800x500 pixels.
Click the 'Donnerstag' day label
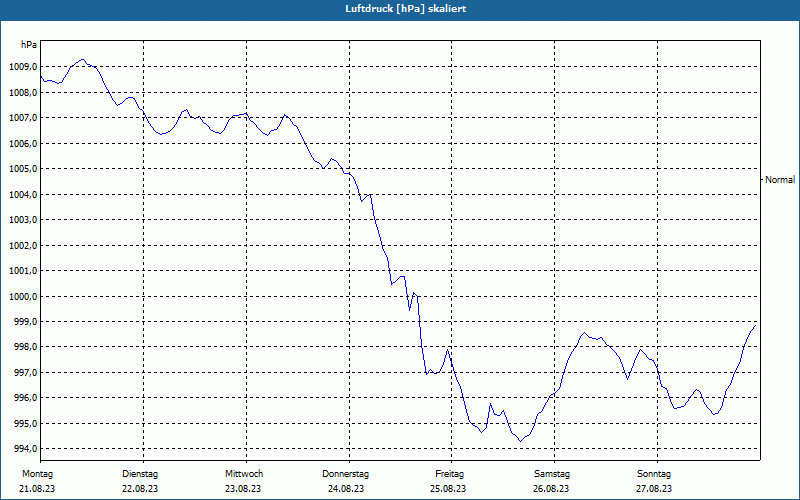tap(345, 474)
